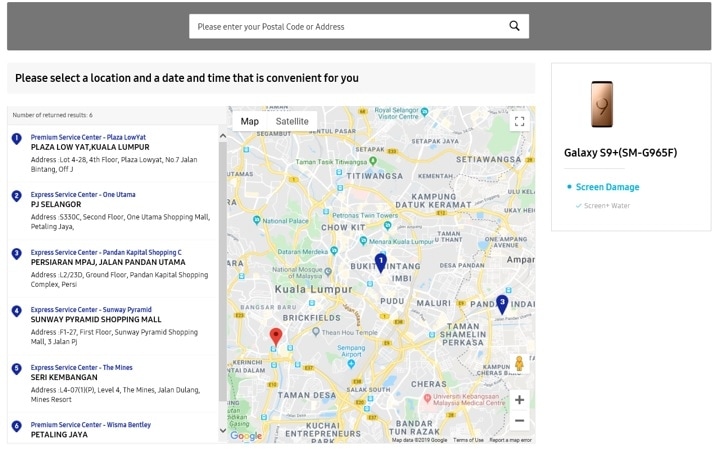Open Express Service Center - The Mines
Viewport: 717px width, 449px height.
81,367
